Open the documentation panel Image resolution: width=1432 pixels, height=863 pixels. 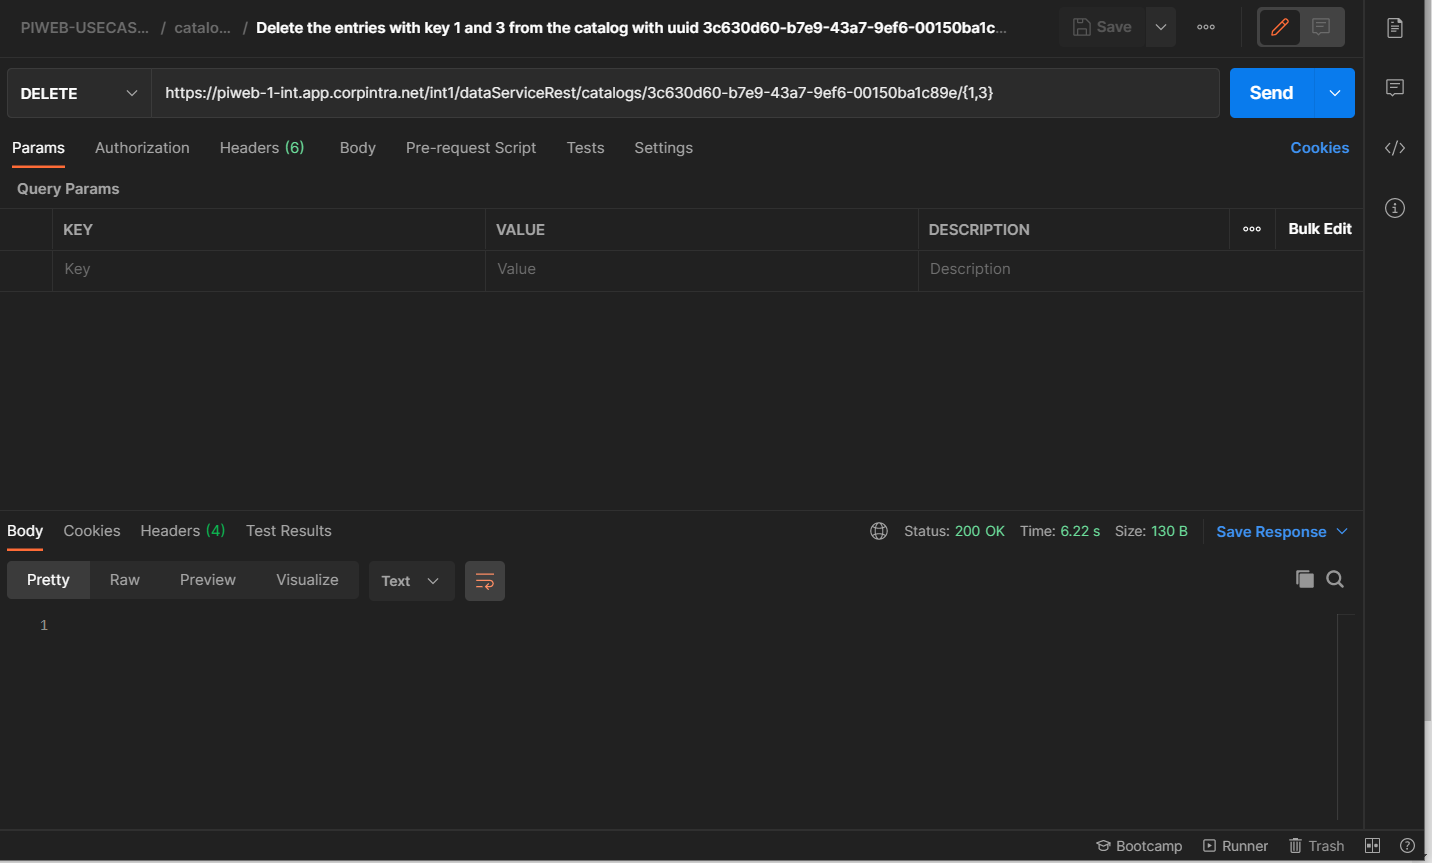1395,28
